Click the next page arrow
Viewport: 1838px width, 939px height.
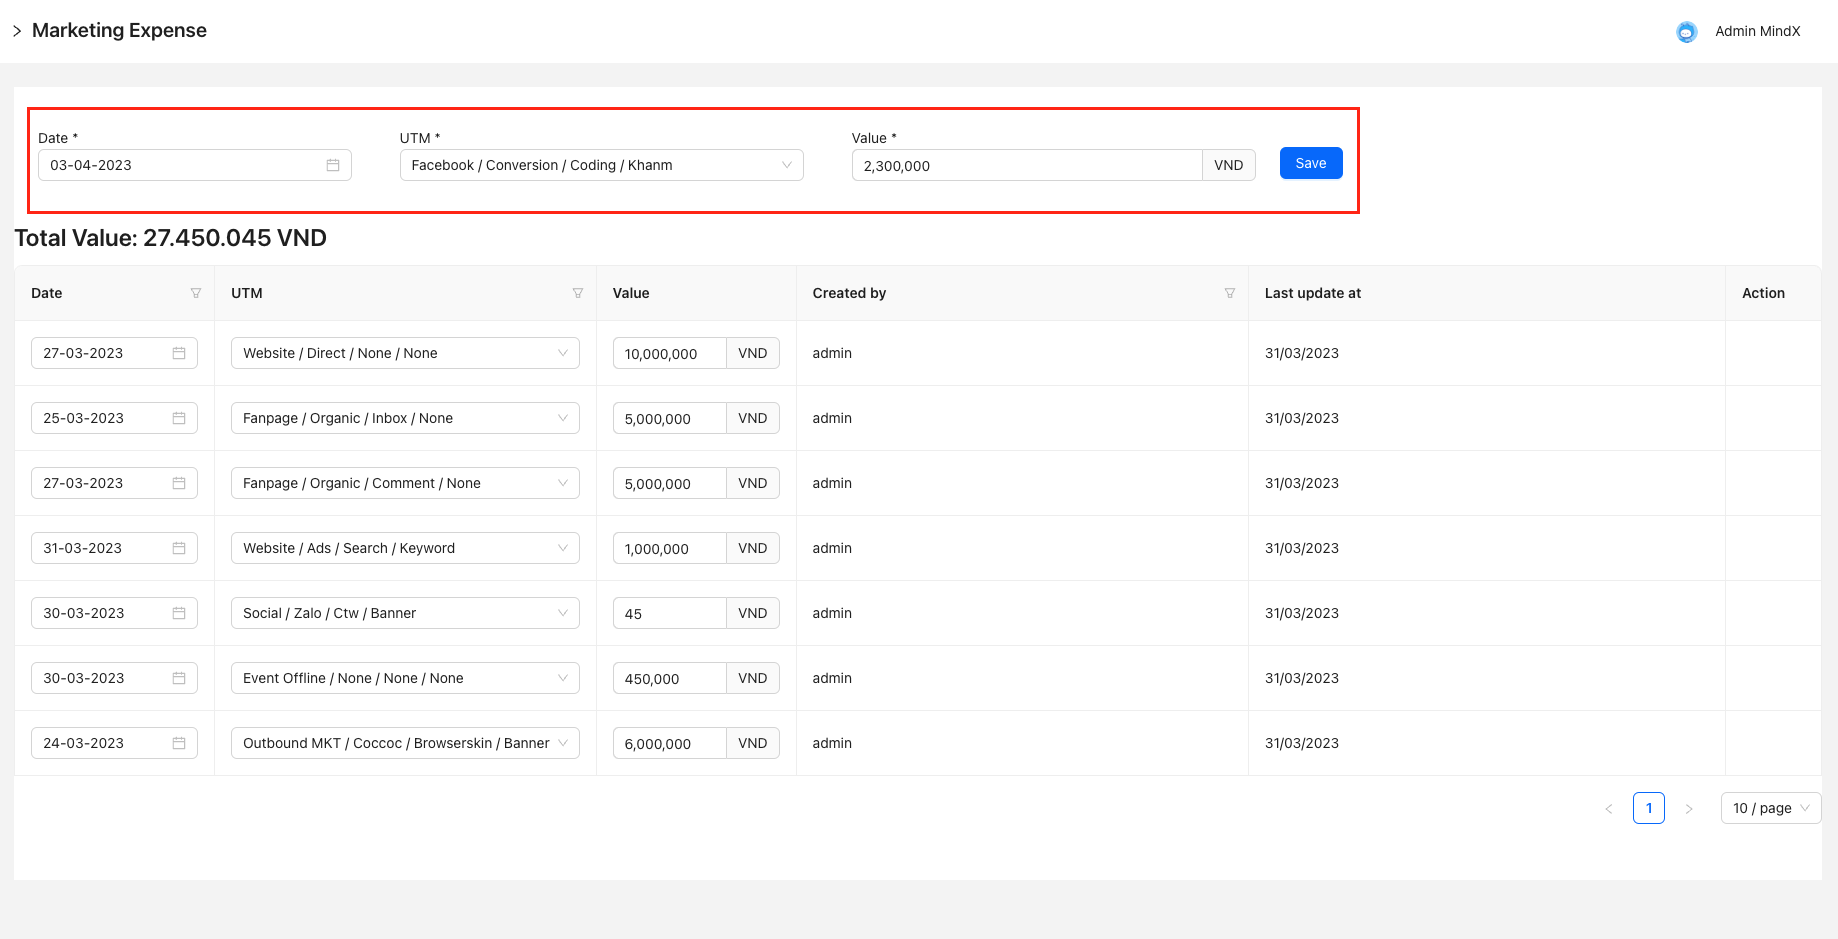[1689, 809]
